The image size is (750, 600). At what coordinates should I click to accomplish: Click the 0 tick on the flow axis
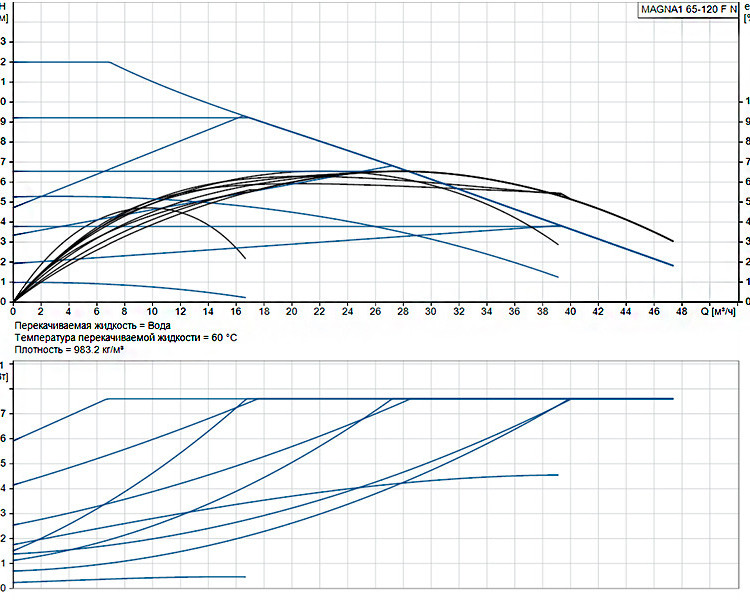coord(13,311)
